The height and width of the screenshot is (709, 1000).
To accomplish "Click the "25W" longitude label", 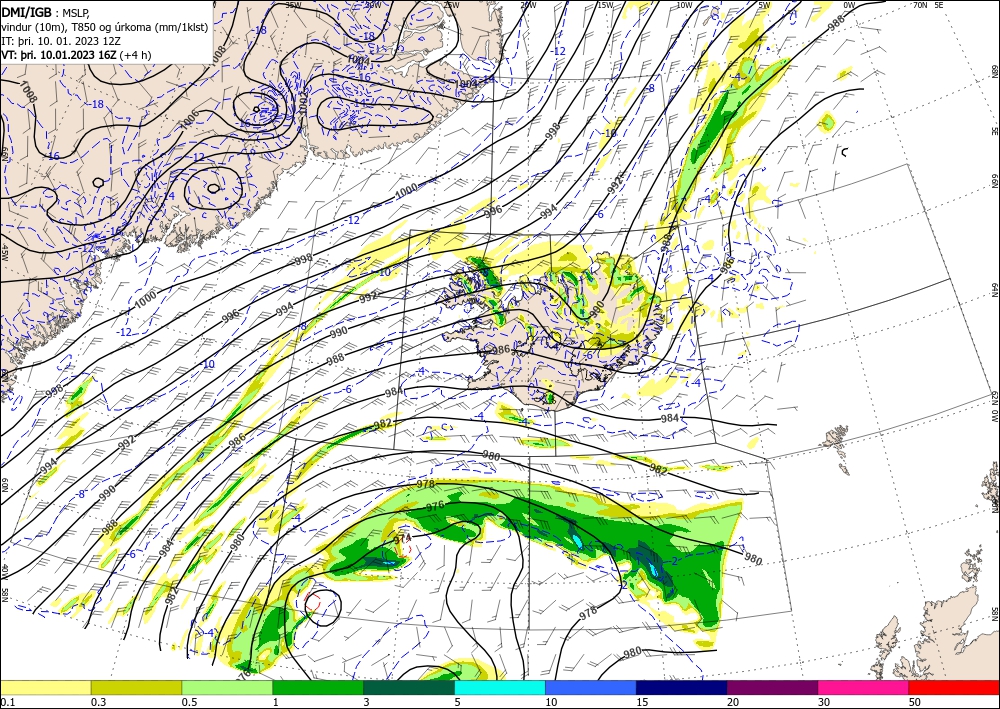I will pos(451,5).
